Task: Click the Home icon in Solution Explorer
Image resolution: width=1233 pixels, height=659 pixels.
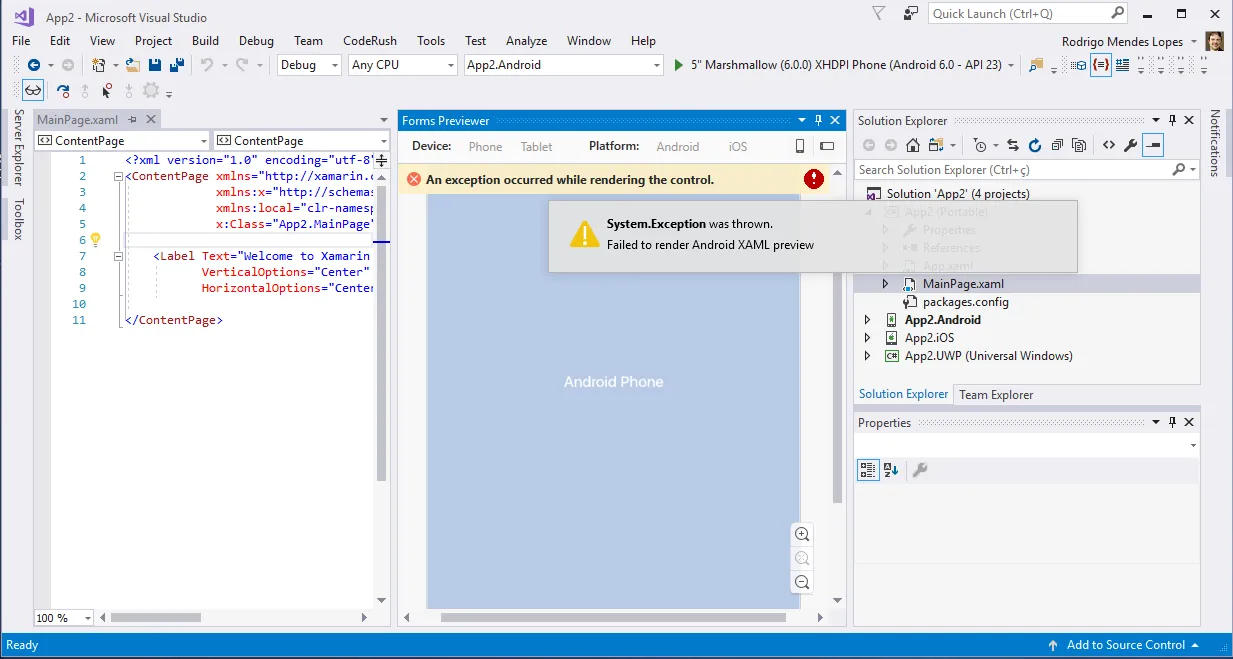Action: tap(913, 145)
